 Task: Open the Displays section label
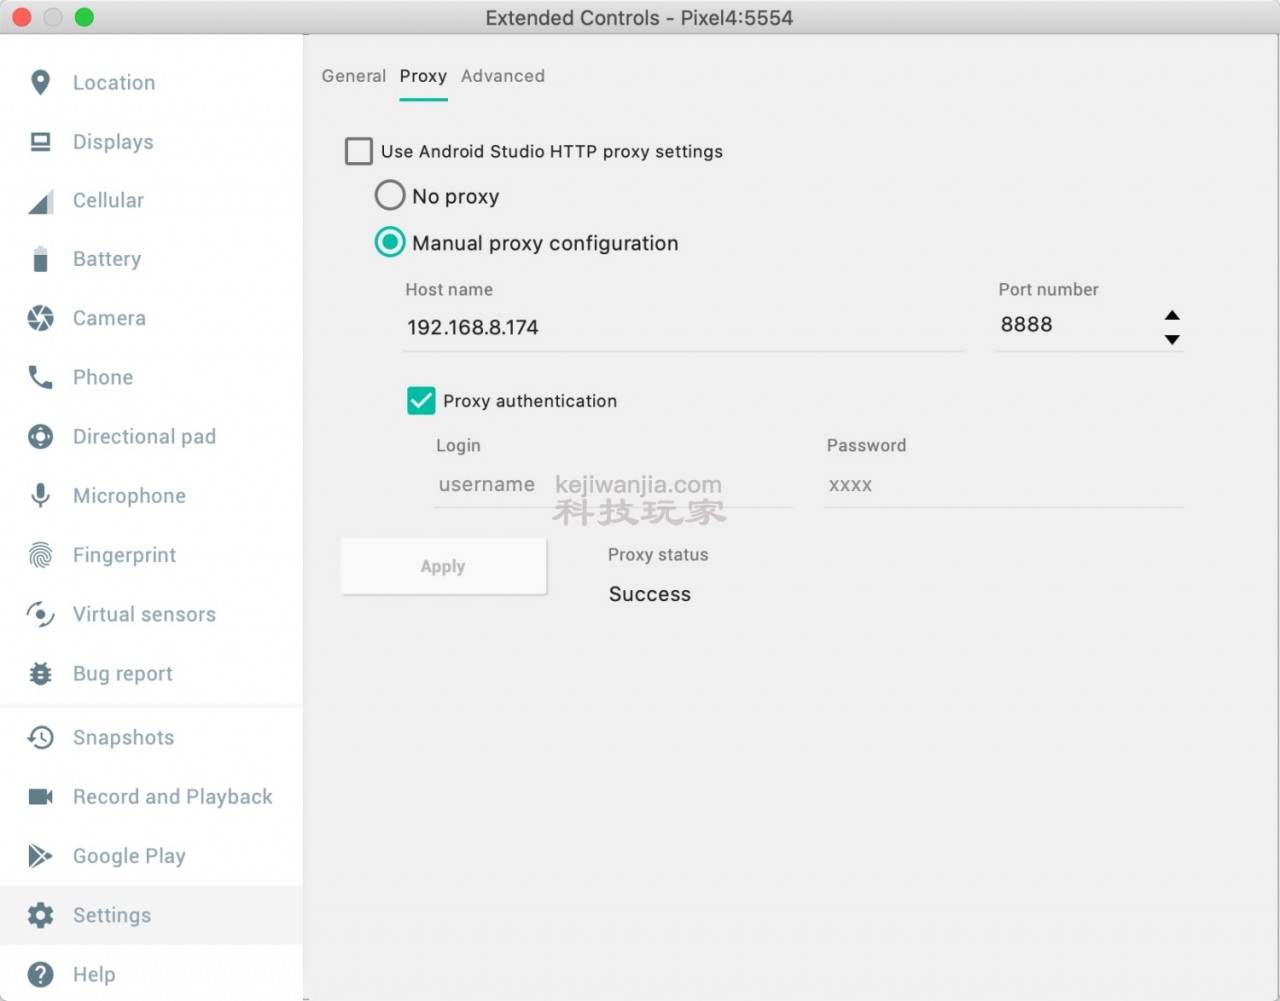click(x=113, y=142)
